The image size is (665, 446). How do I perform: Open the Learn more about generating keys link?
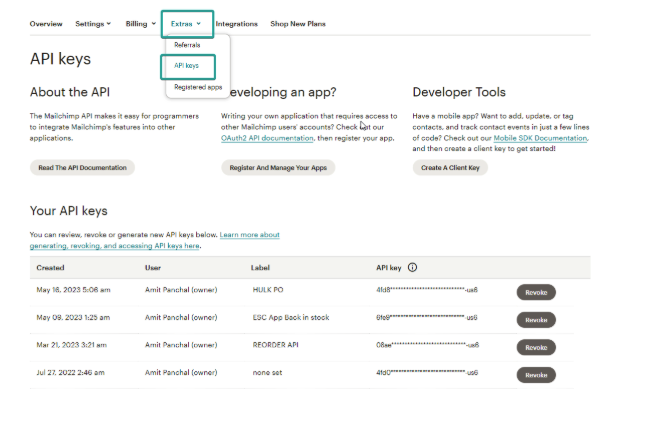coord(155,240)
